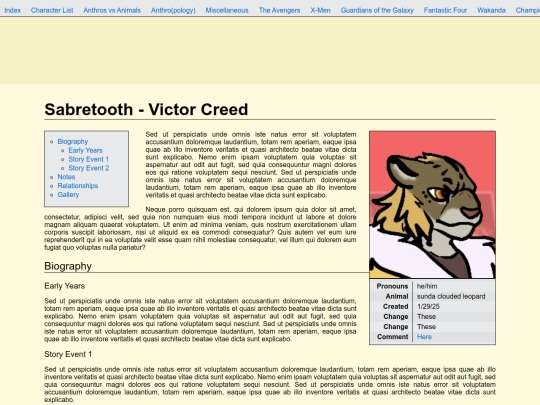The width and height of the screenshot is (540, 405).
Task: Click the Sabretooth - Victor Creed title
Action: [146, 110]
